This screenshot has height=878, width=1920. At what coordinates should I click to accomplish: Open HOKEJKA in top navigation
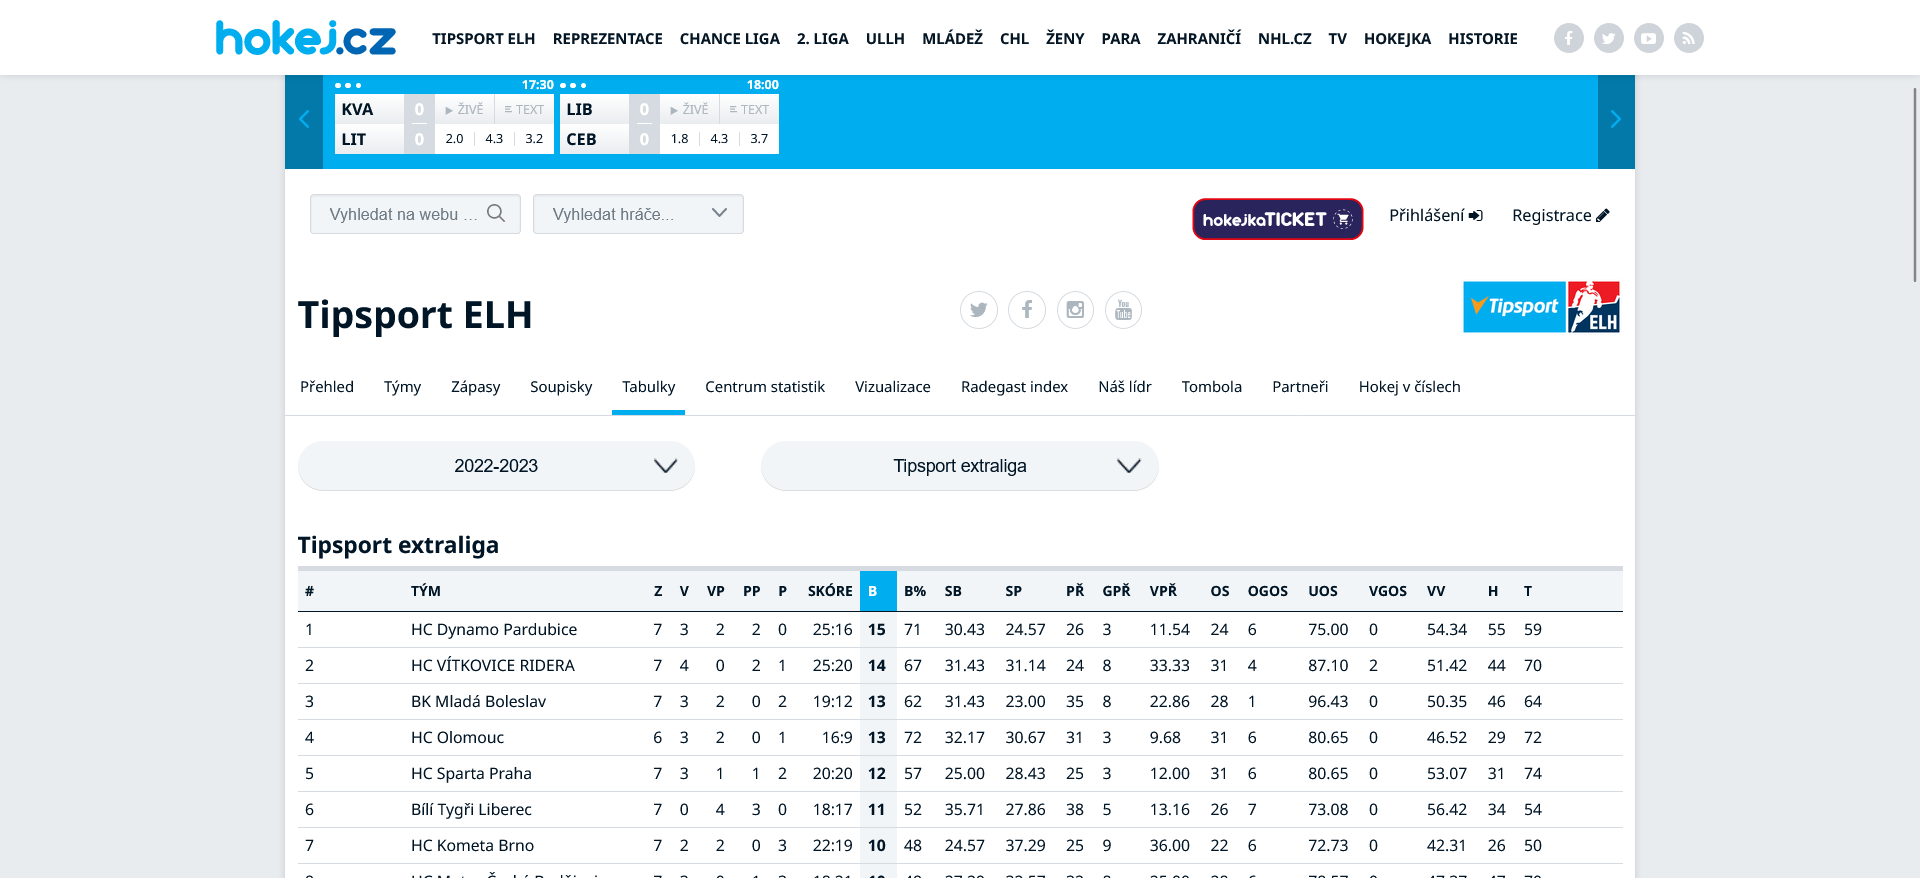pyautogui.click(x=1397, y=38)
